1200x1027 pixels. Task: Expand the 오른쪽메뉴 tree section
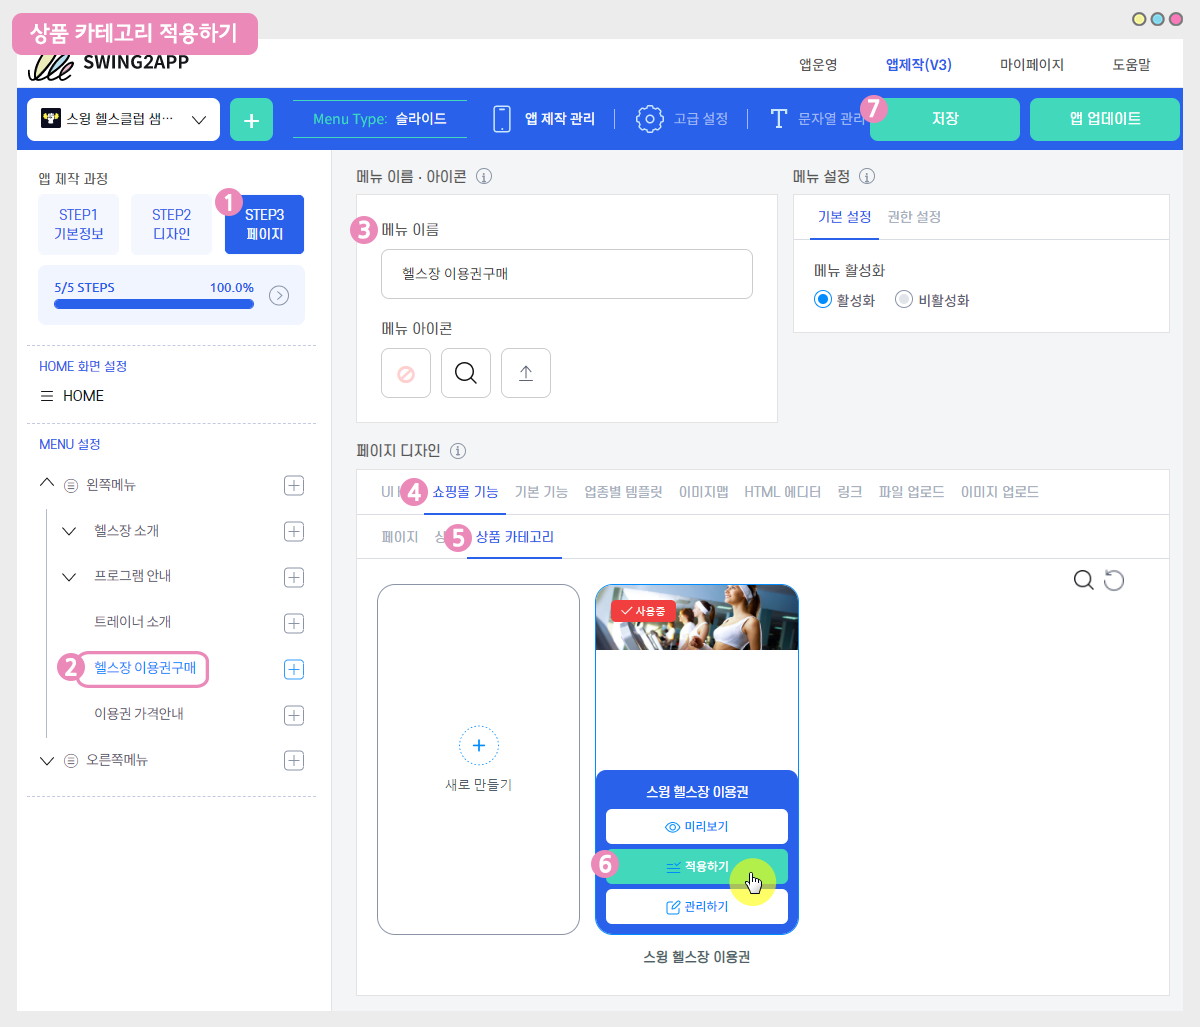pos(47,761)
